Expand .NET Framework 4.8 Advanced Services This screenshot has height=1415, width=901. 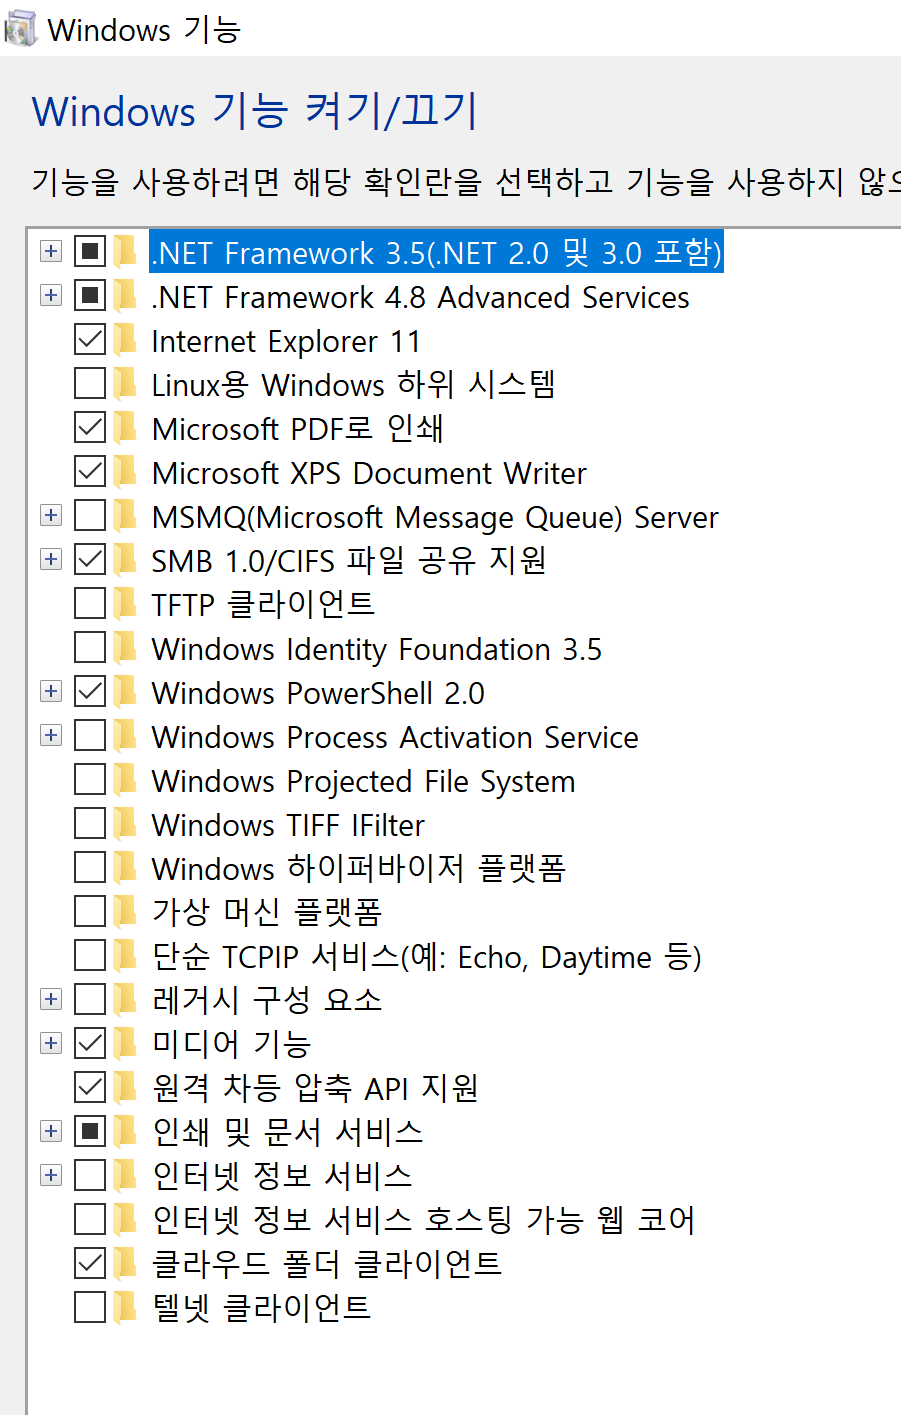[51, 295]
